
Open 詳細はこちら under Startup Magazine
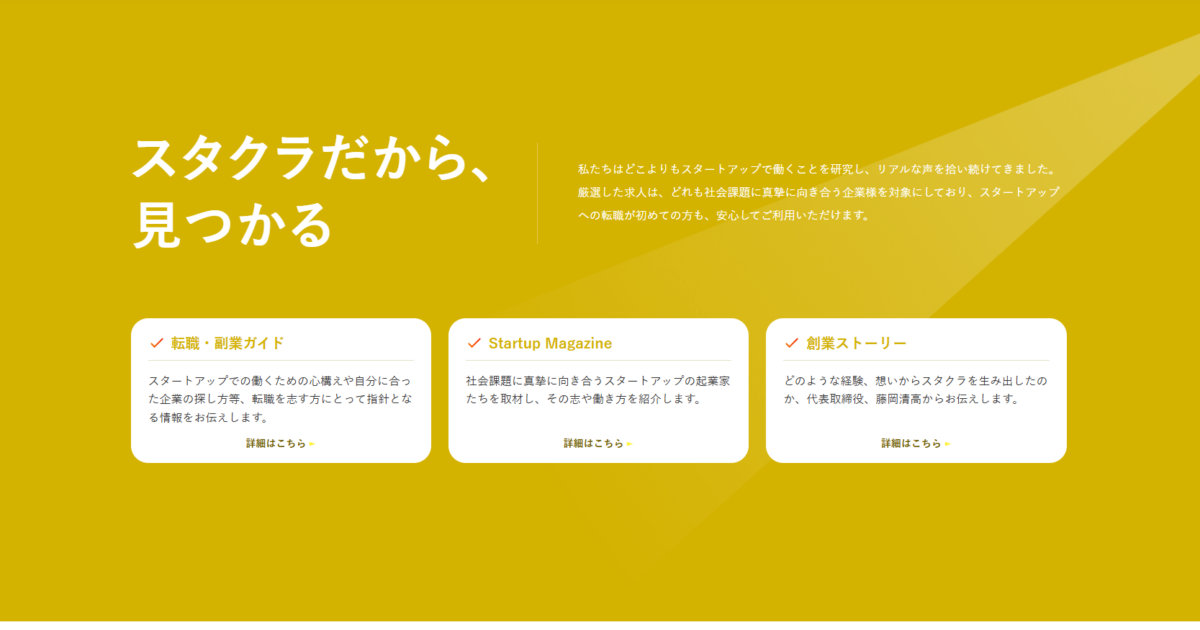coord(593,443)
